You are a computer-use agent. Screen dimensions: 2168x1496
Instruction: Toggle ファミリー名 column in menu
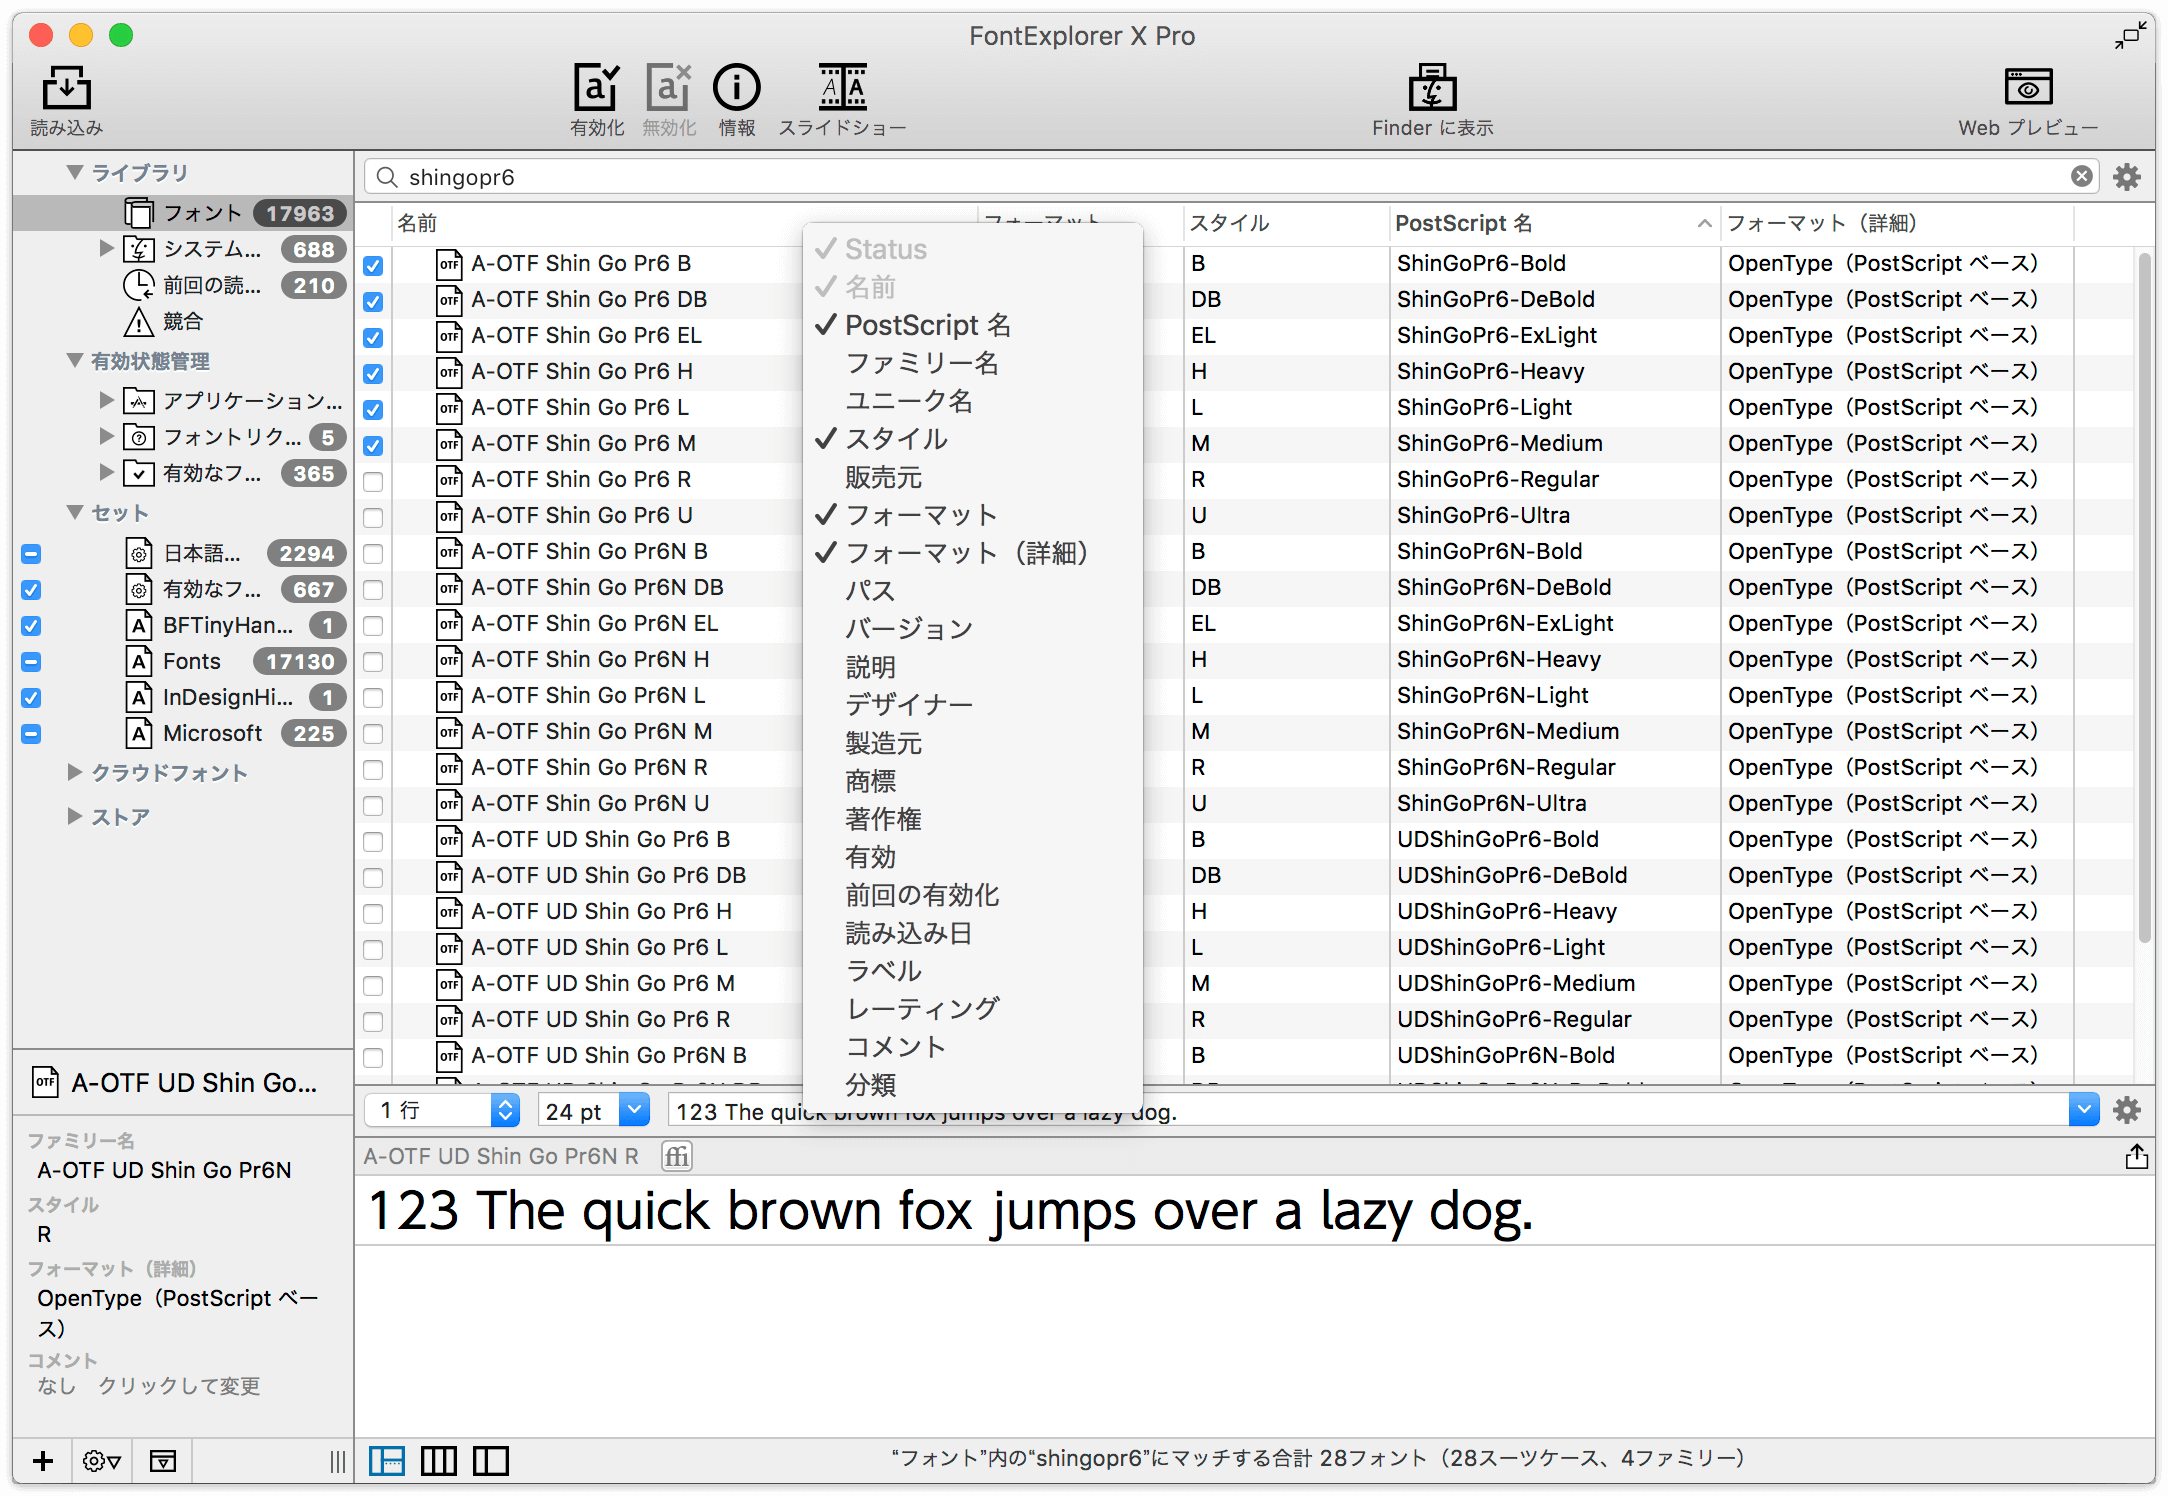[x=972, y=363]
